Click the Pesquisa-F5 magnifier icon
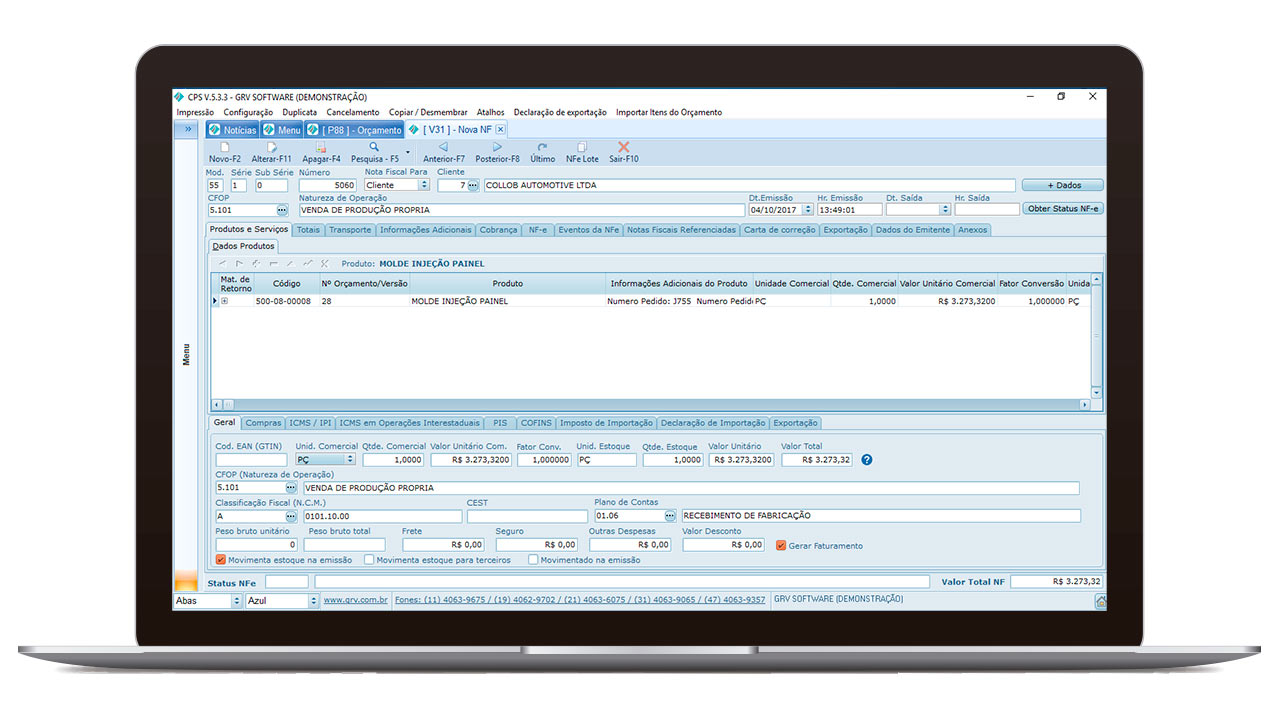Viewport: 1280px width, 720px height. (x=374, y=147)
